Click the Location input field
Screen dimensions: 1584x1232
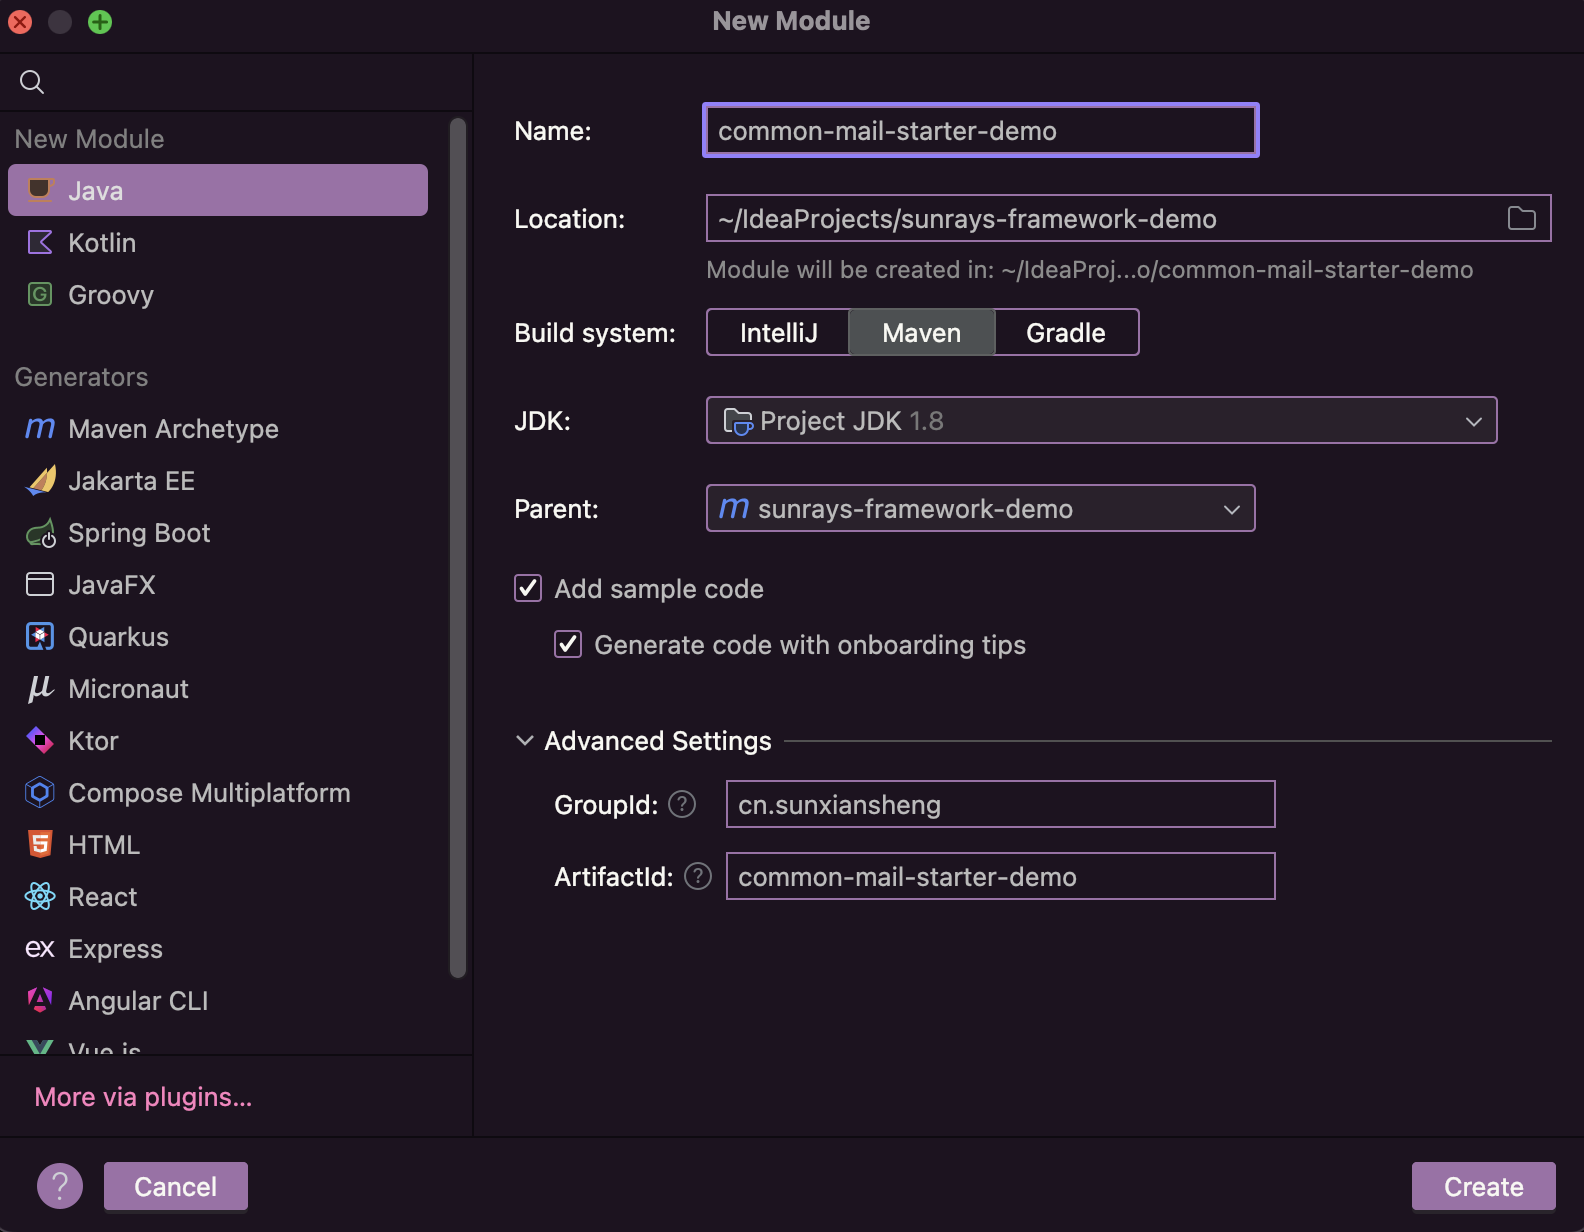[x=1128, y=218]
